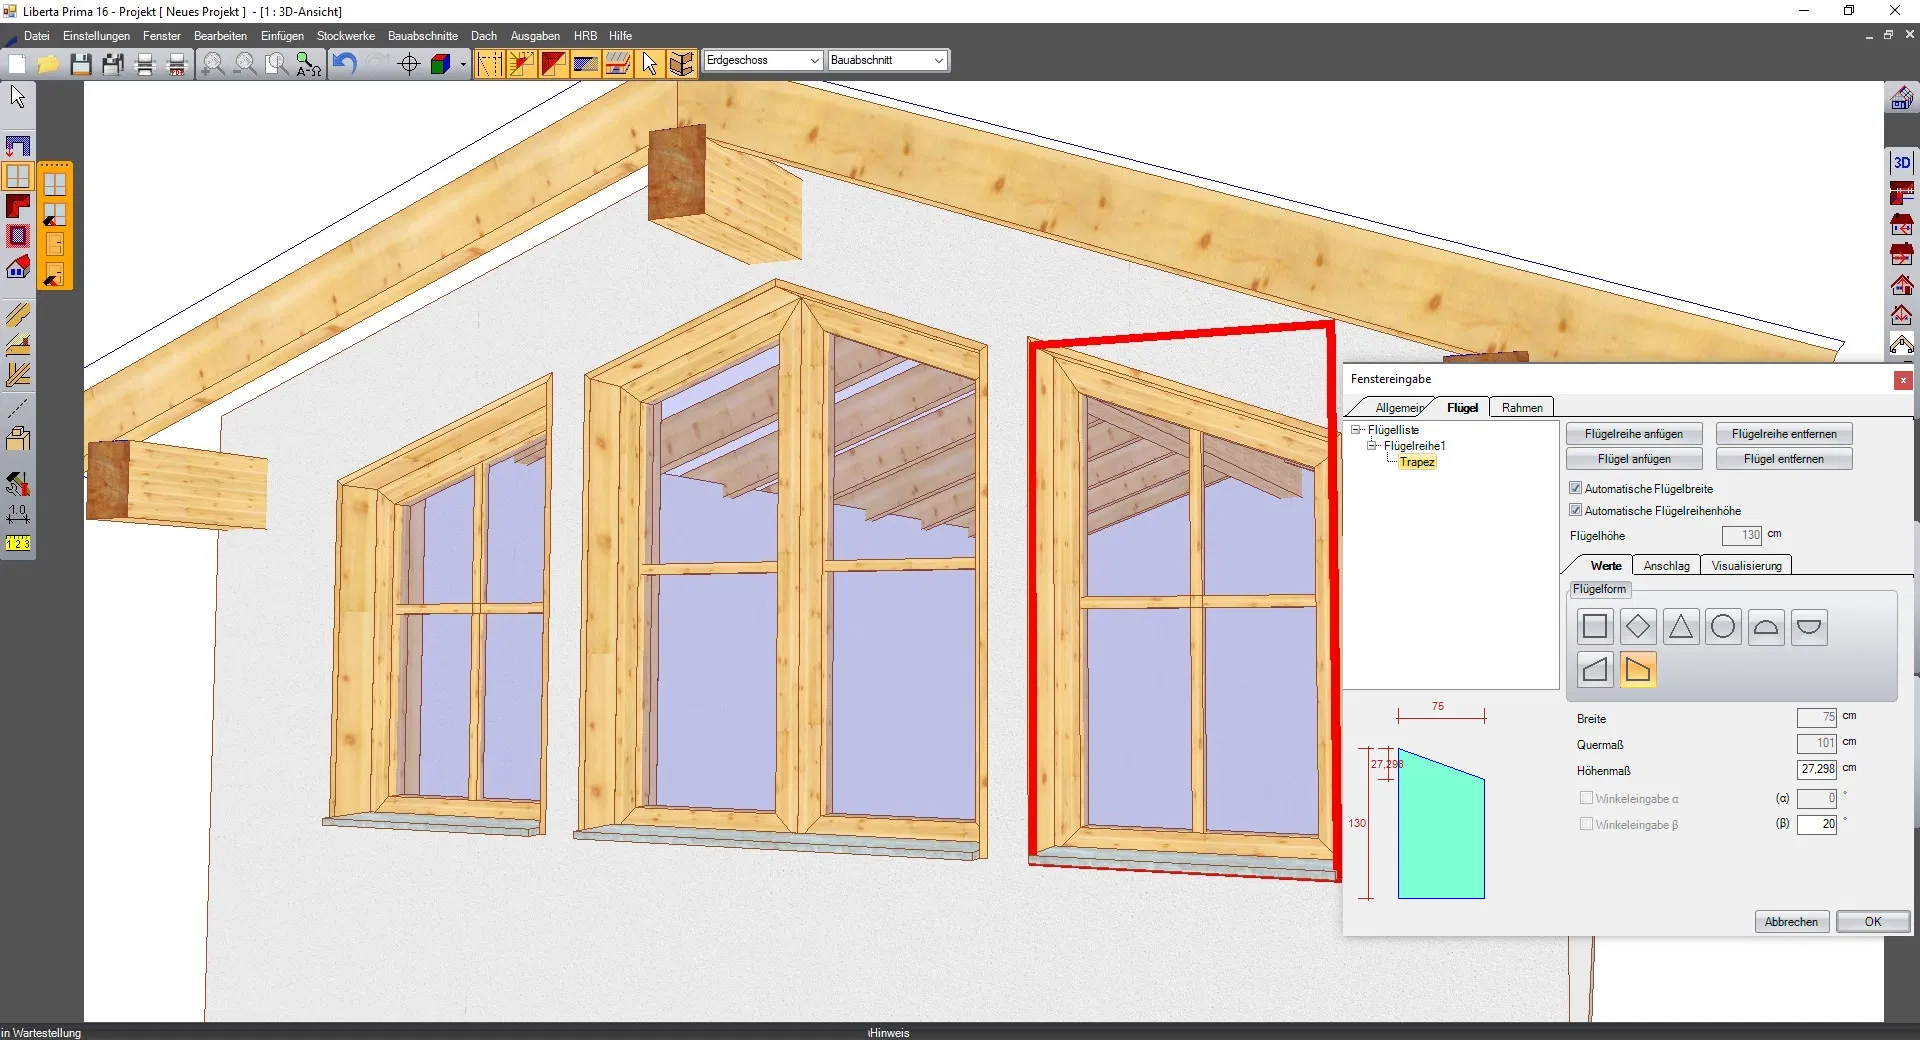
Task: Collapse the Flügelreihe1 tree node
Action: (1372, 446)
